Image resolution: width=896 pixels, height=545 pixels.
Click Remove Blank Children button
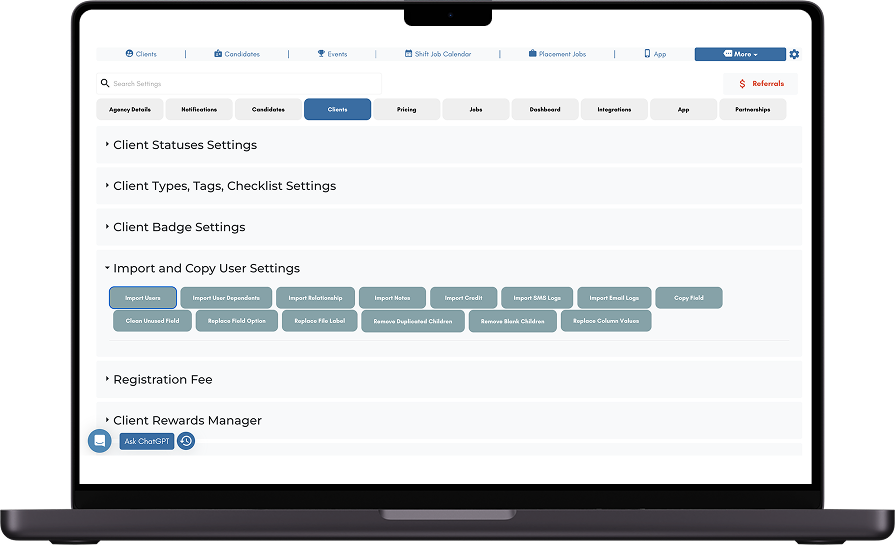coord(513,321)
